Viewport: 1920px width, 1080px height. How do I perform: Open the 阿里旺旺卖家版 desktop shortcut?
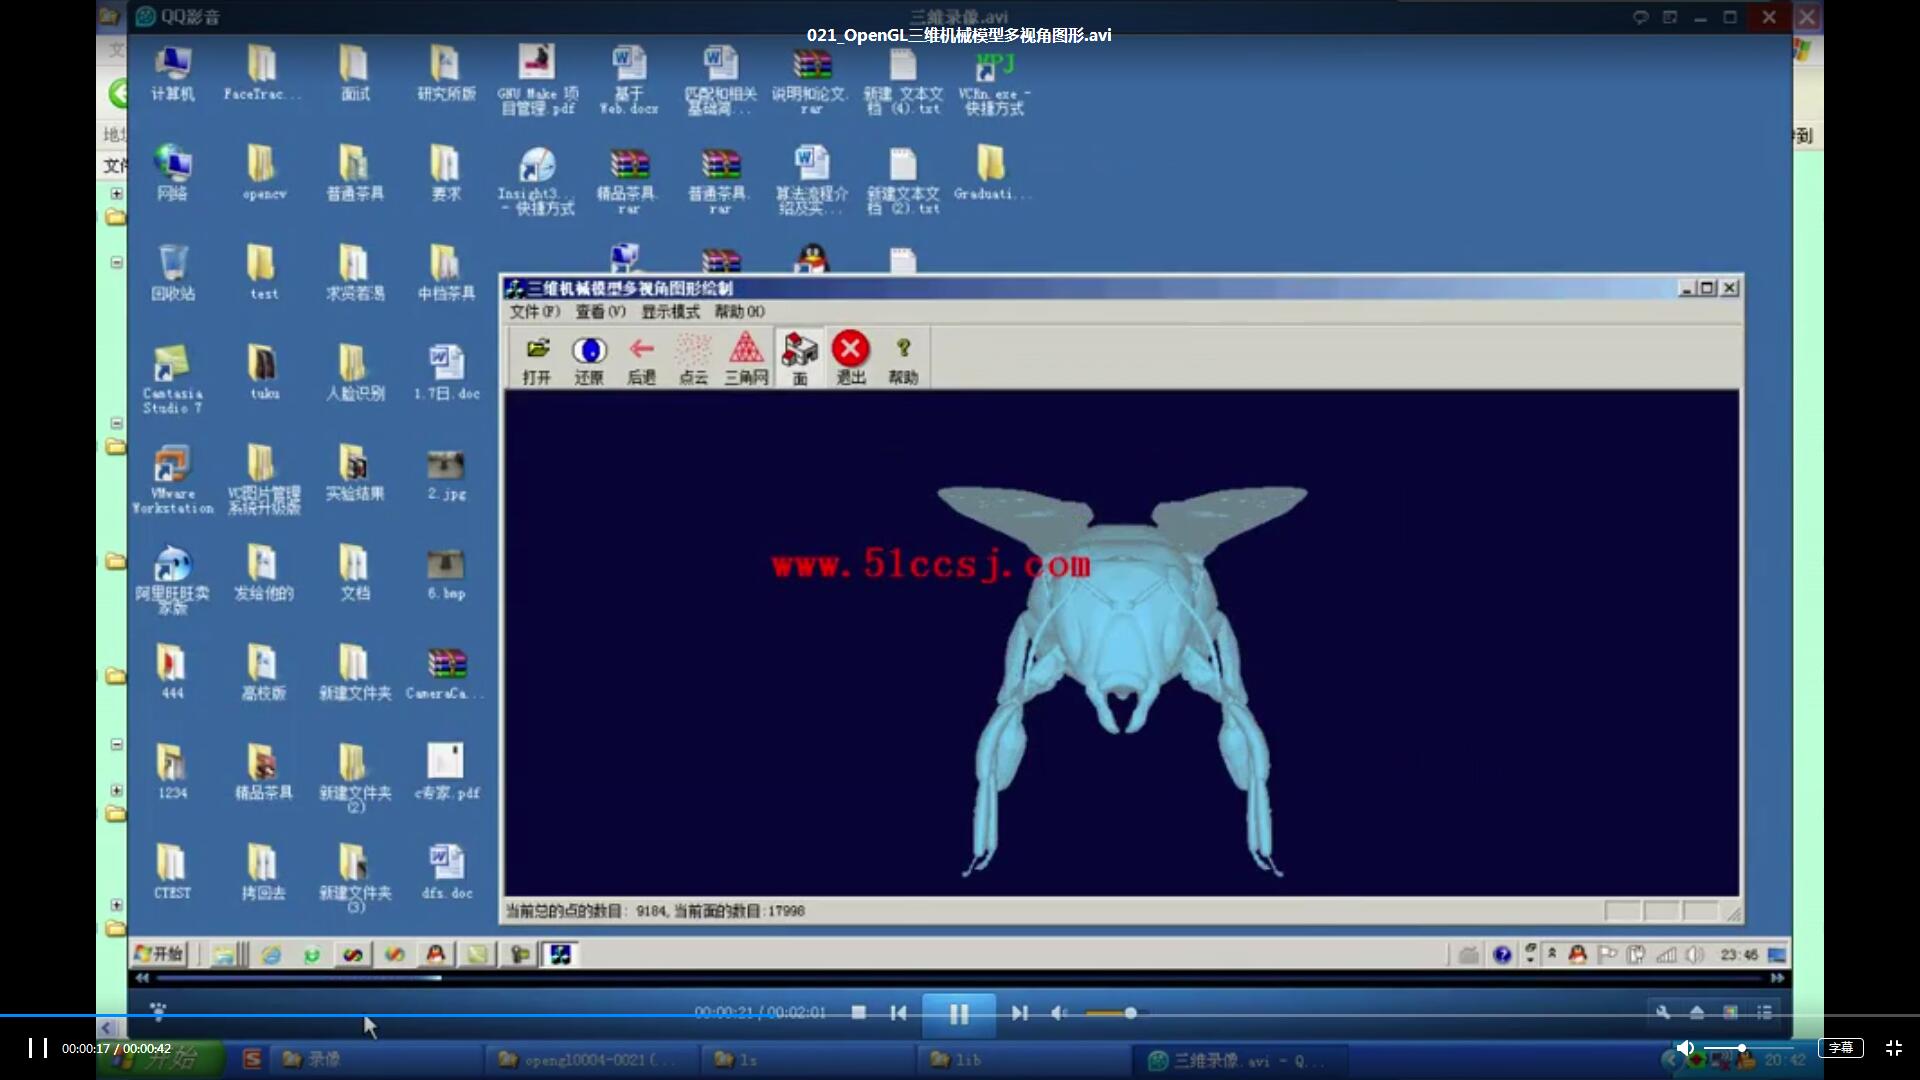click(x=172, y=579)
